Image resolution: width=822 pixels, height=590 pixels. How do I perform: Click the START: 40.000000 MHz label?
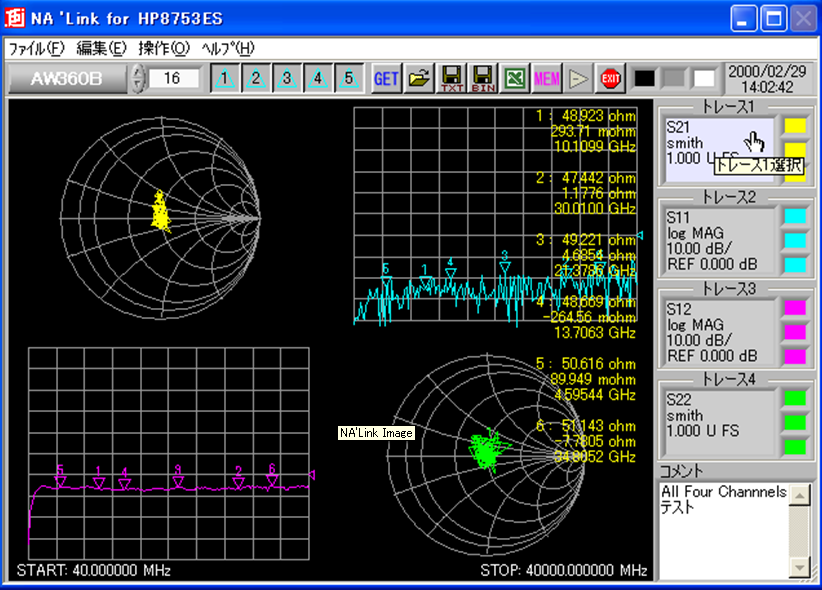pyautogui.click(x=93, y=570)
